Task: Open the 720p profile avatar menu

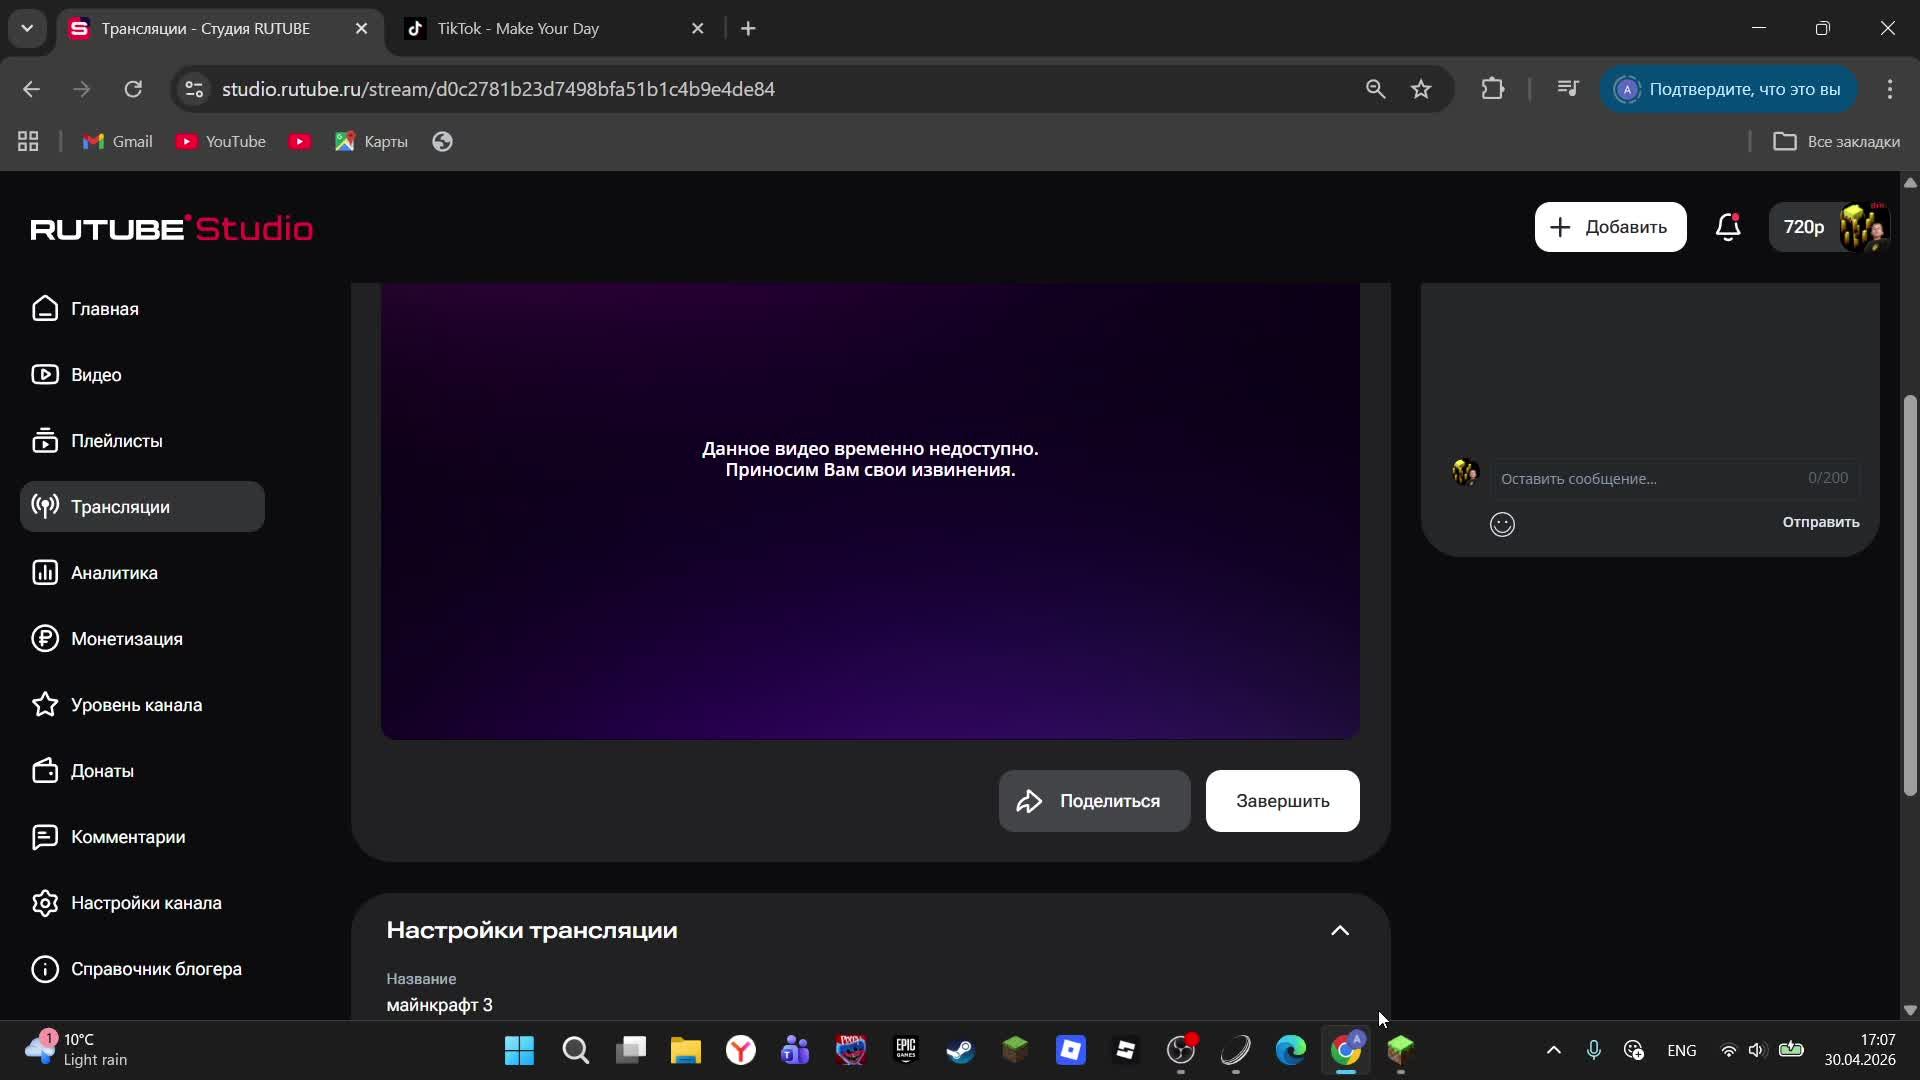Action: (1863, 228)
